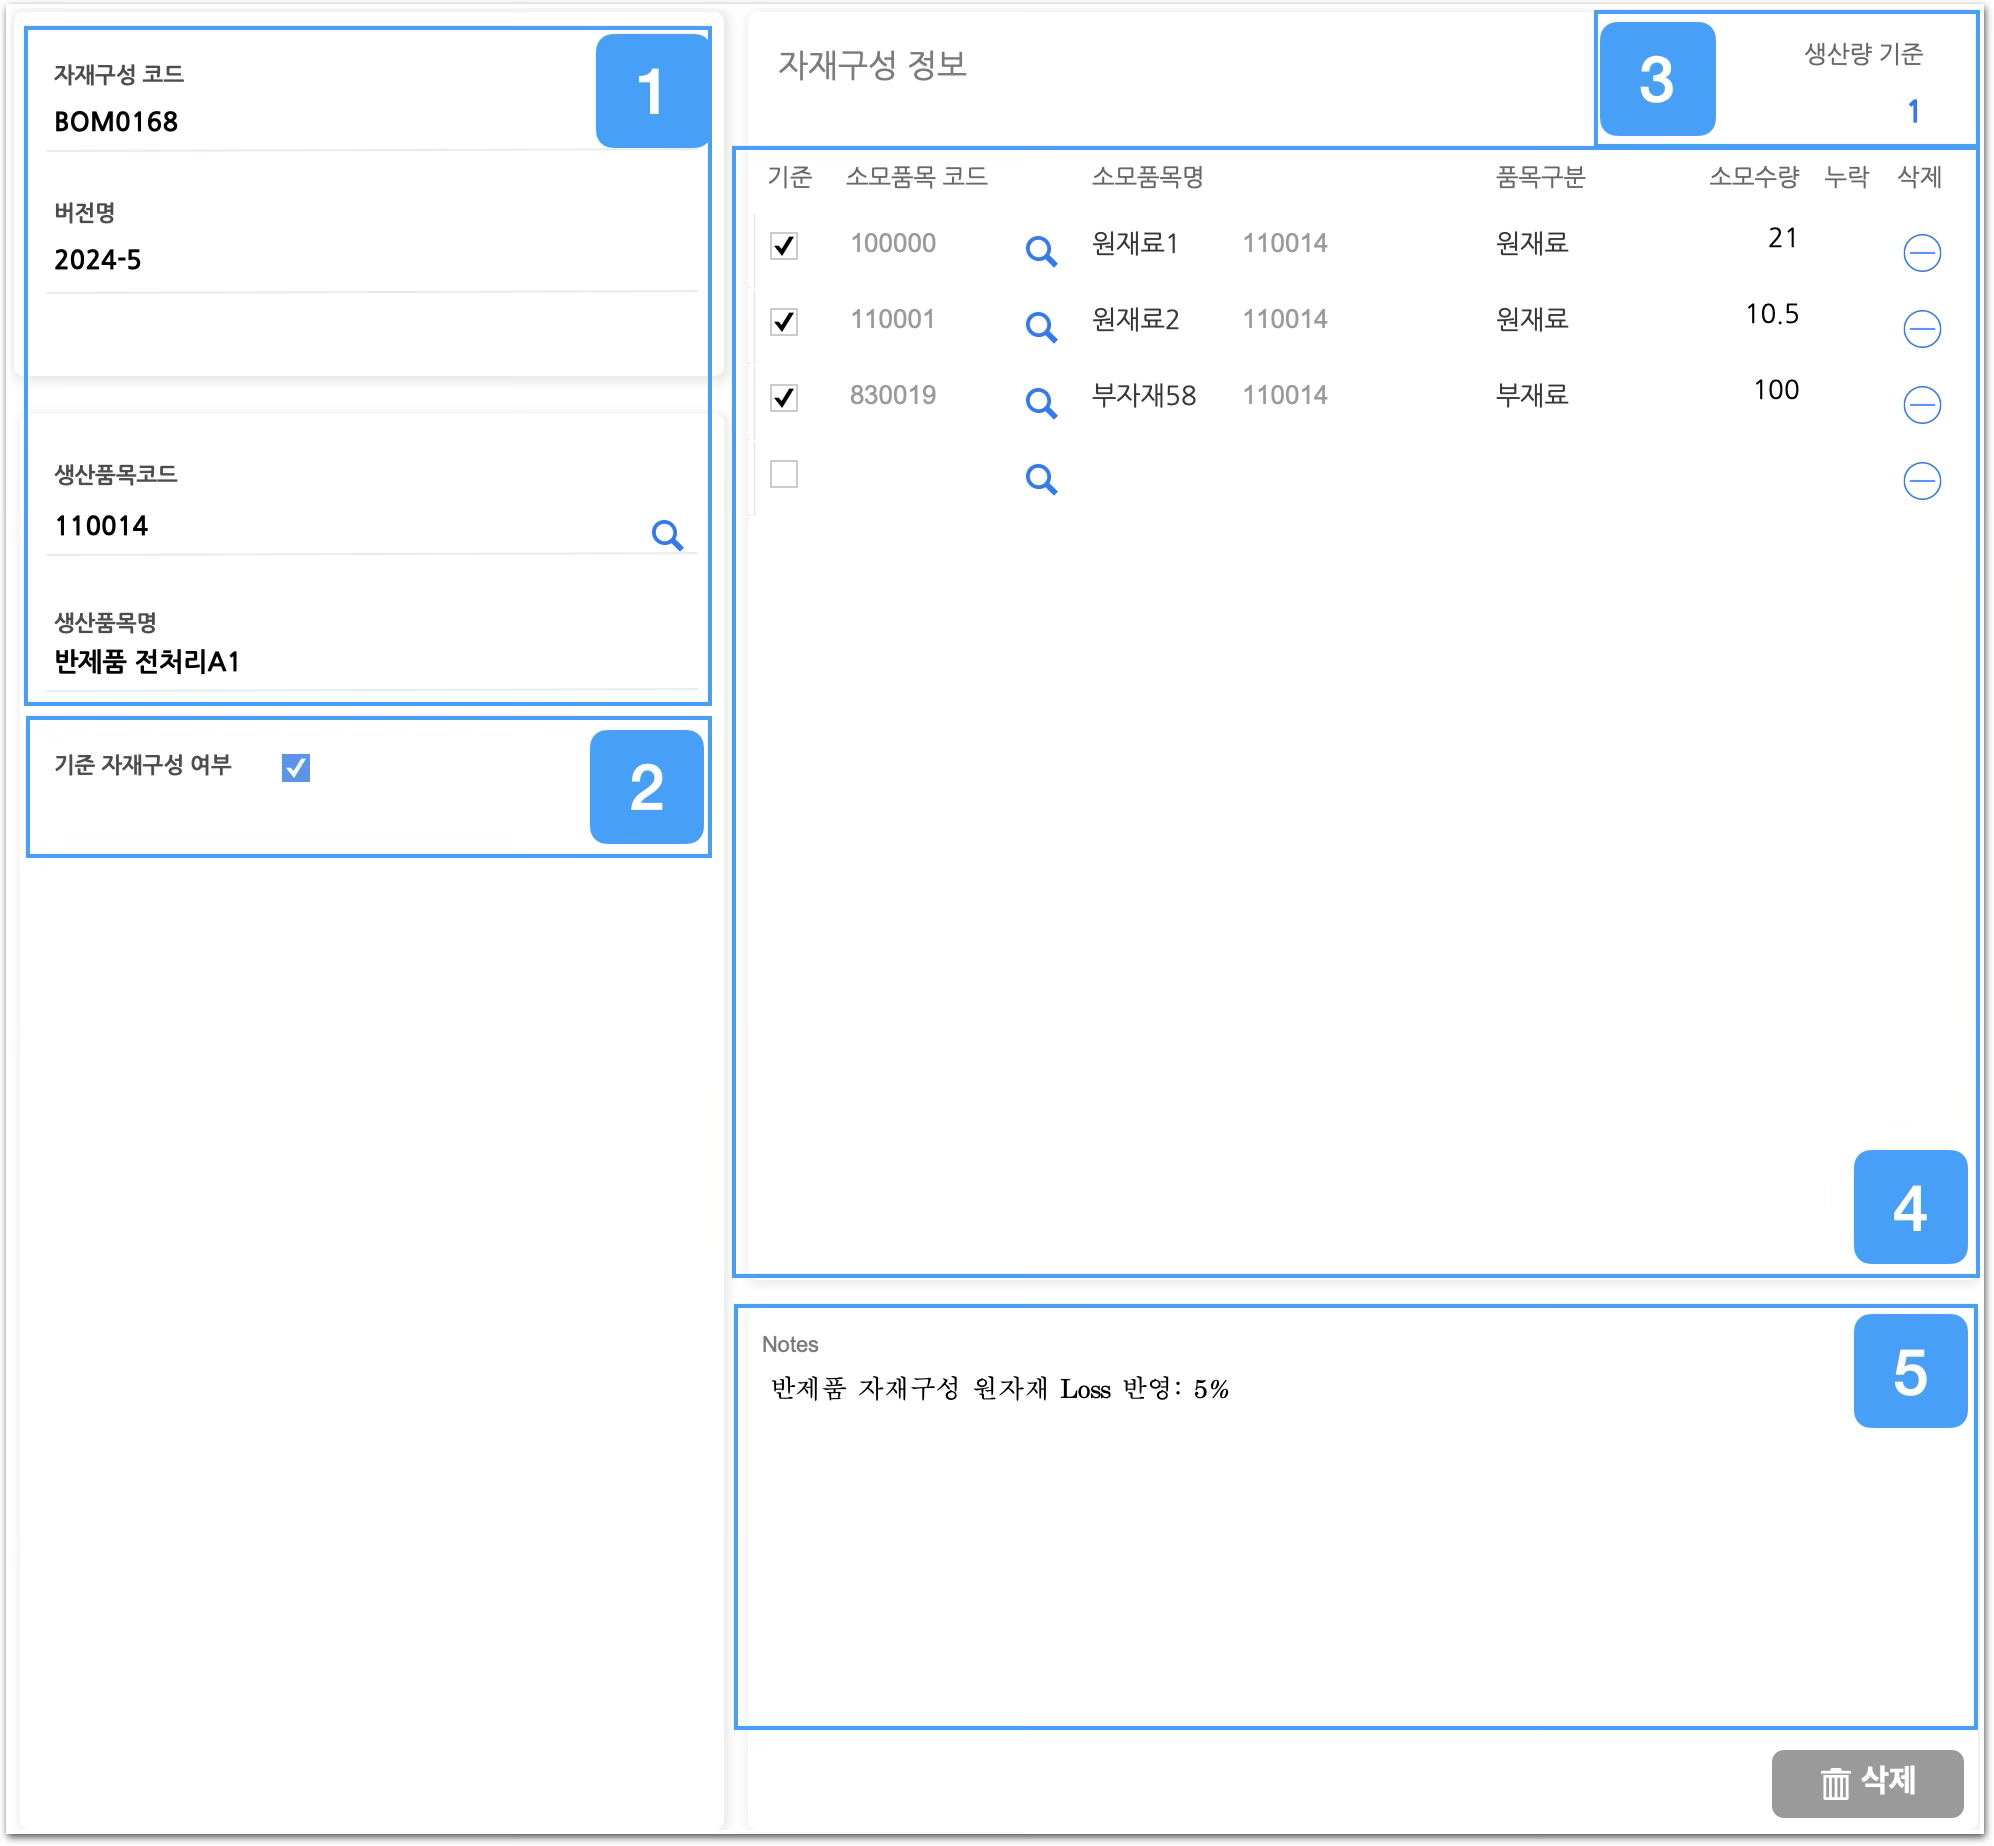This screenshot has height=1846, width=1994.
Task: Click search icon in 원재료1 row
Action: point(1041,251)
